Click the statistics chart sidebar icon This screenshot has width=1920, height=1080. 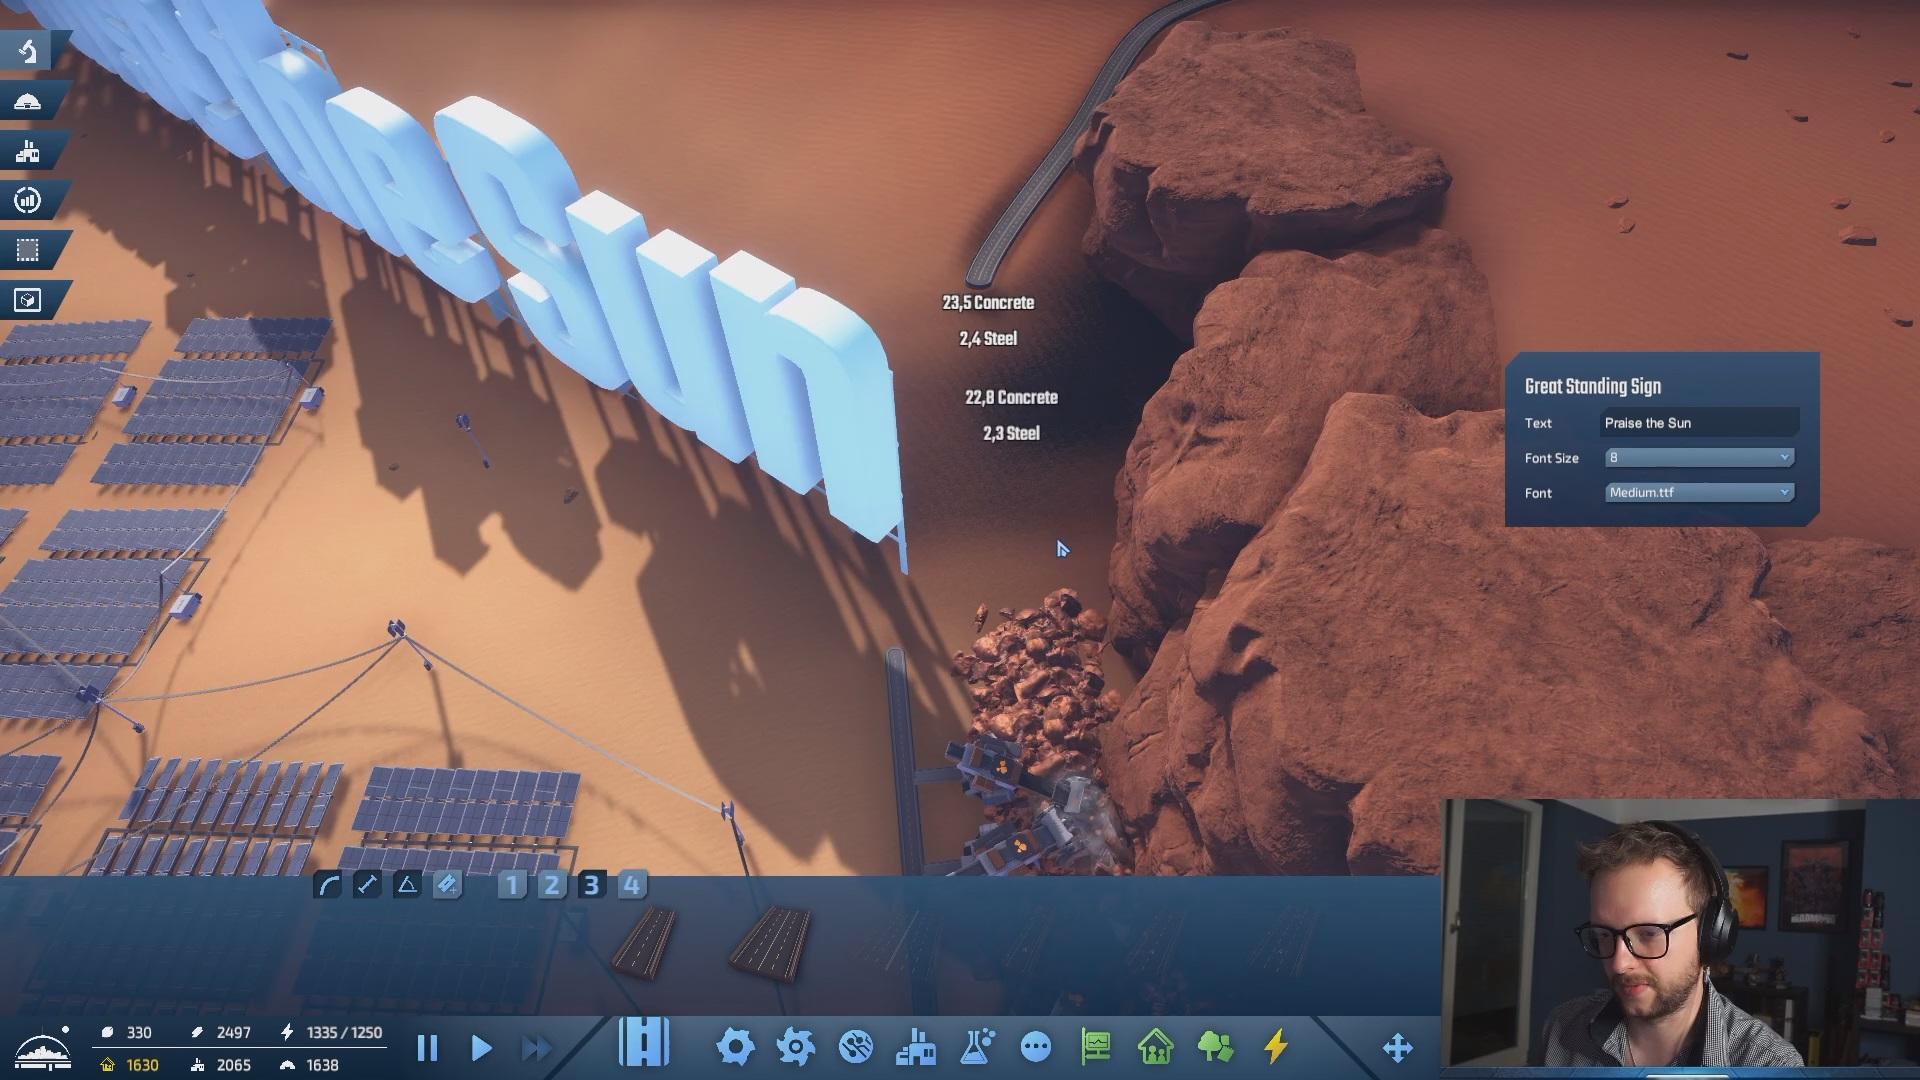click(x=28, y=200)
